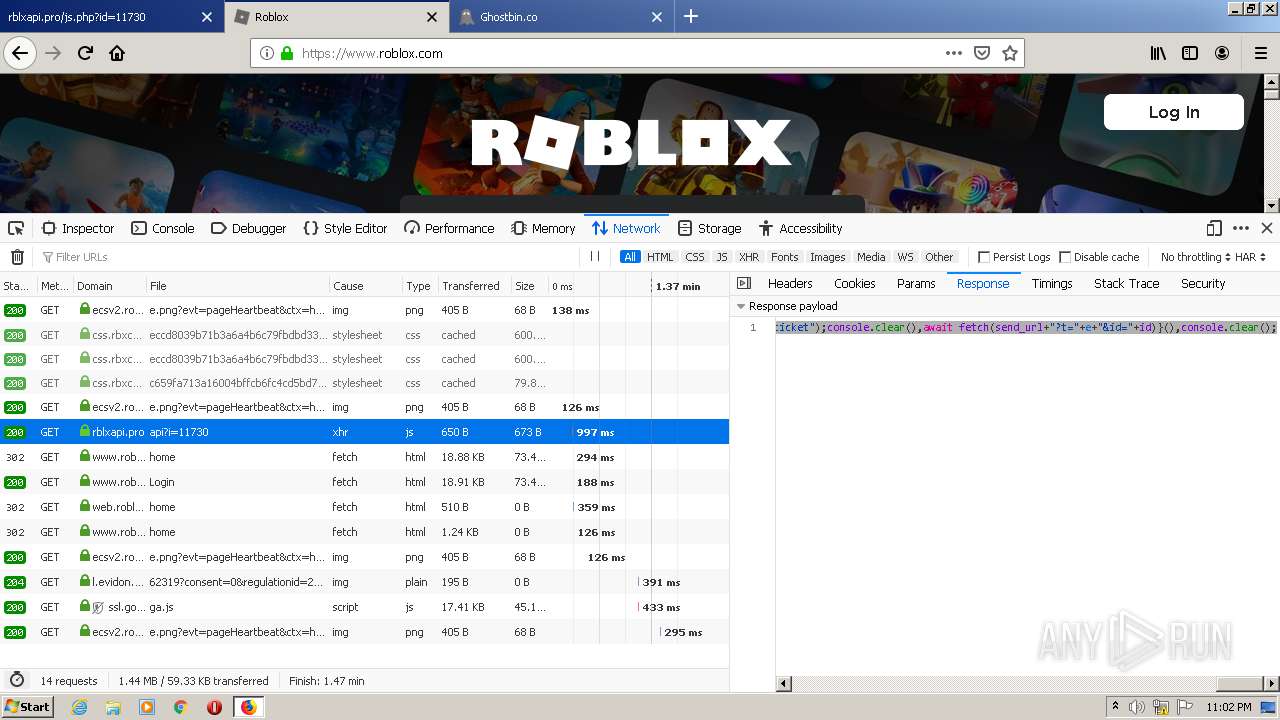Image resolution: width=1280 pixels, height=720 pixels.
Task: Hide the request details pane
Action: [x=743, y=284]
